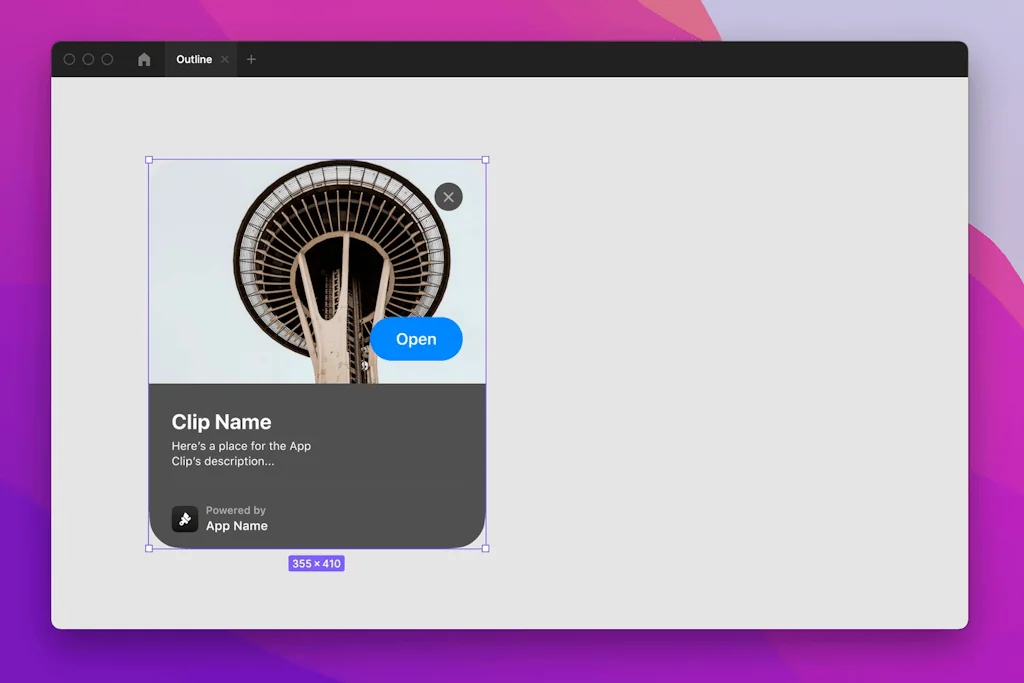Select the Clip Name heading text
The height and width of the screenshot is (683, 1024).
coord(221,421)
